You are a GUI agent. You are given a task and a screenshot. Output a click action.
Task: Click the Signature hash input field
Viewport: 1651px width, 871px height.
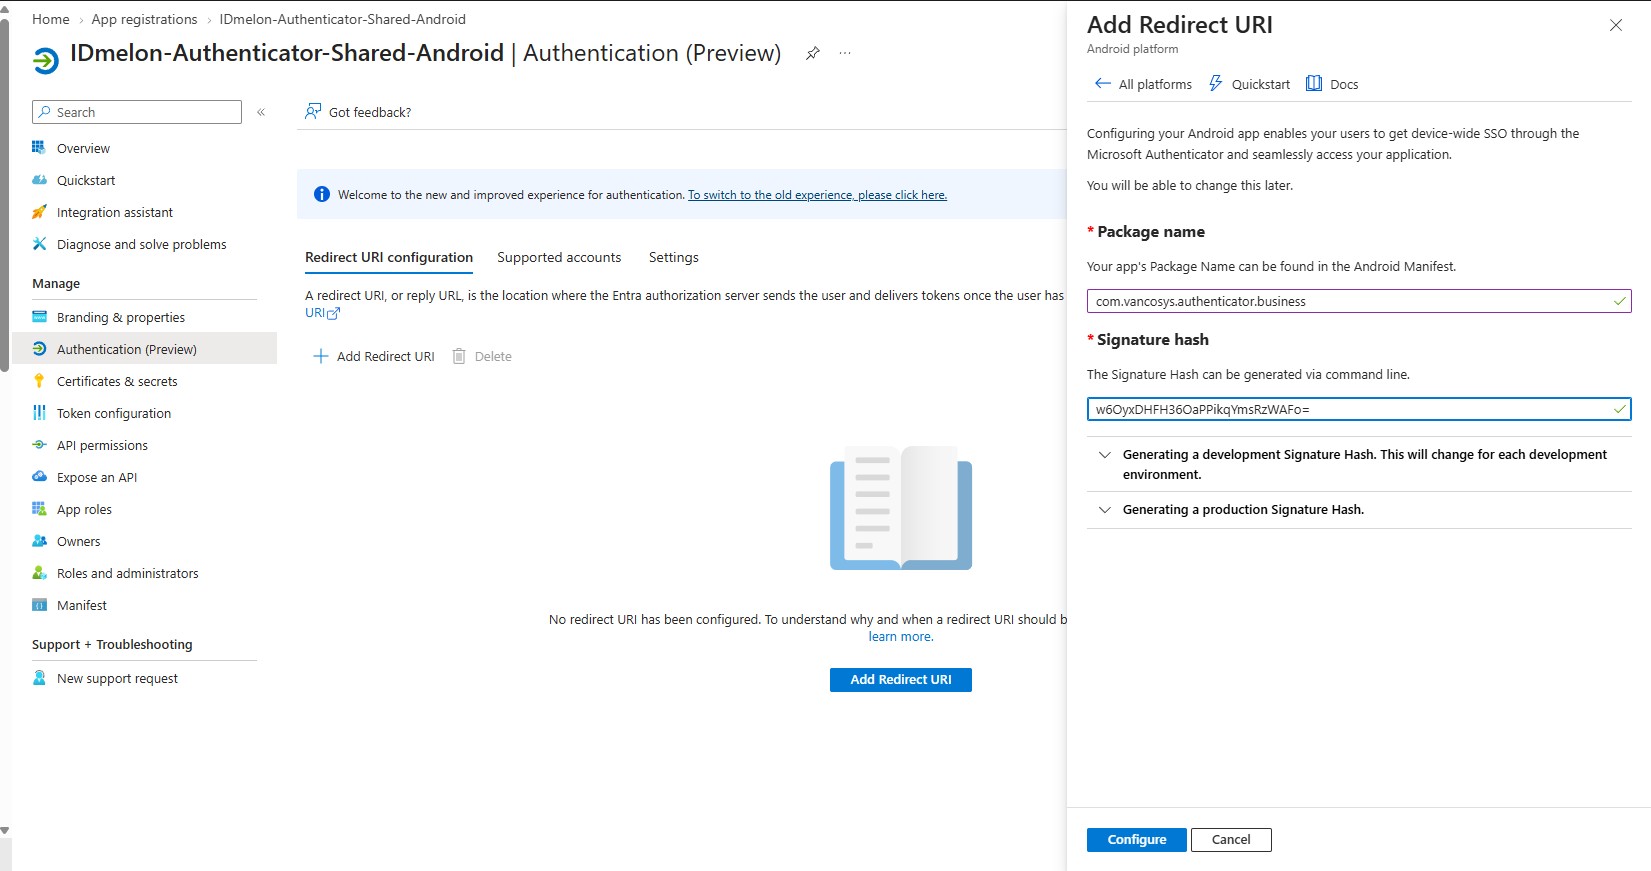pyautogui.click(x=1359, y=409)
